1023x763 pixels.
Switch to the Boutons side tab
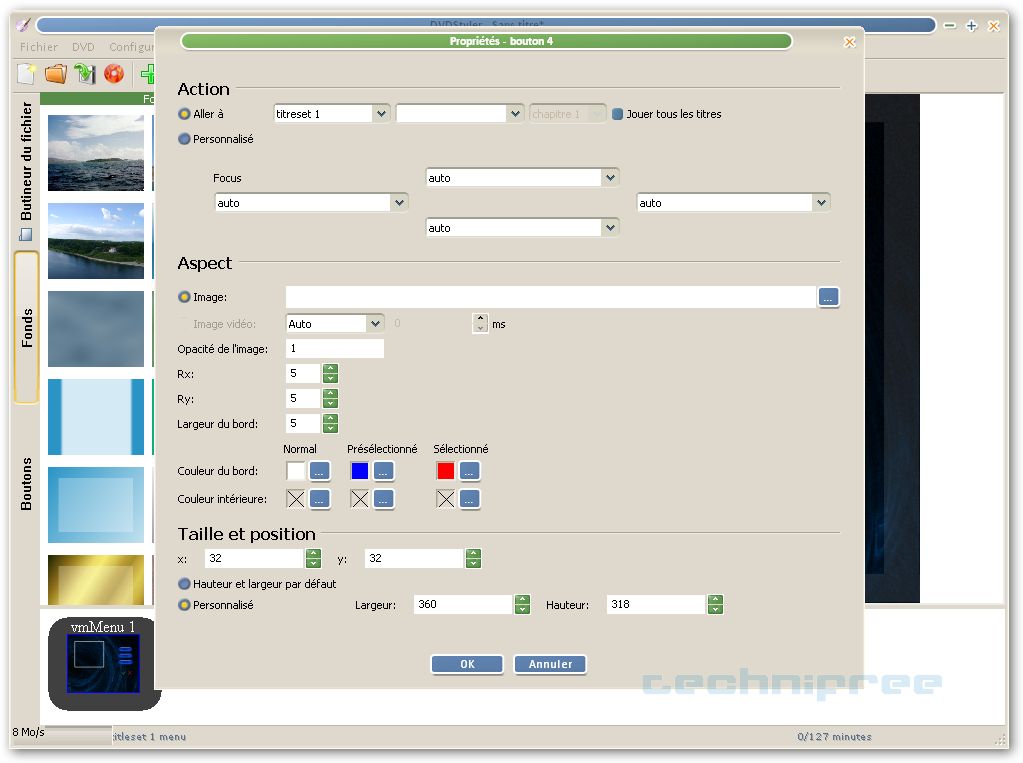[x=27, y=484]
